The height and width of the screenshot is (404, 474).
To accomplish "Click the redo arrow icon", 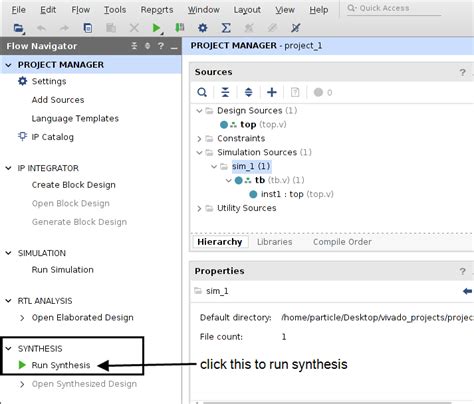I will pos(64,28).
